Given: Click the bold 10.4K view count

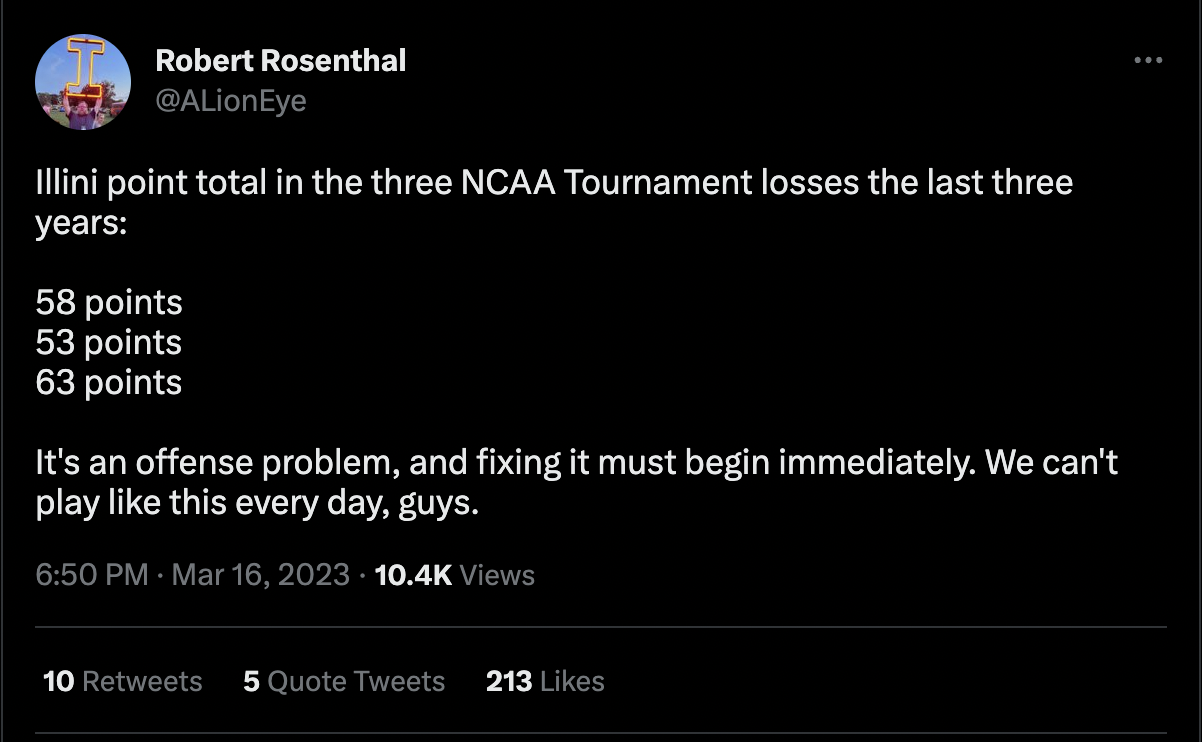Looking at the screenshot, I should [412, 575].
